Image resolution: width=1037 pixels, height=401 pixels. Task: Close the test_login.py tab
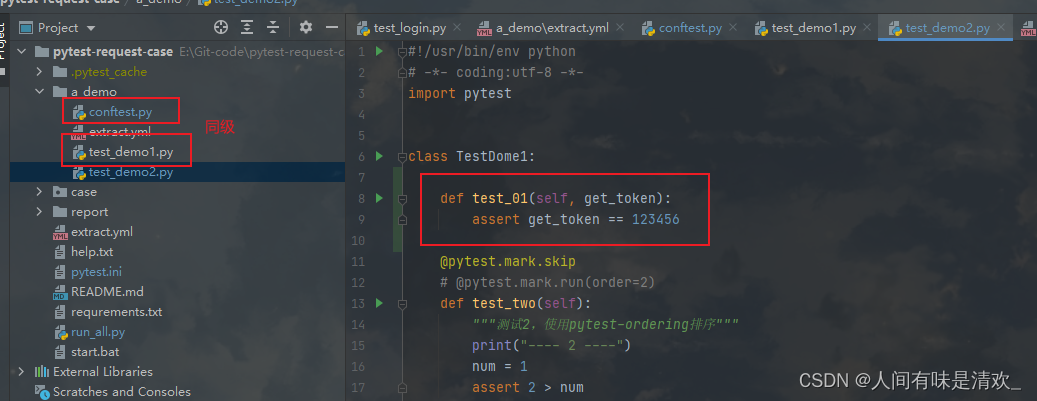458,28
